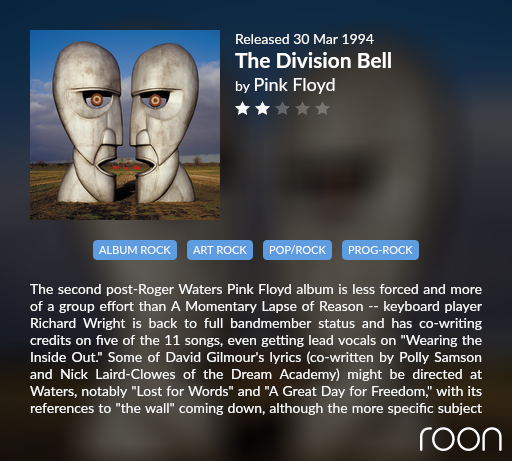Image resolution: width=512 pixels, height=461 pixels.
Task: Click the Released 30 Mar 1994 text
Action: 304,39
